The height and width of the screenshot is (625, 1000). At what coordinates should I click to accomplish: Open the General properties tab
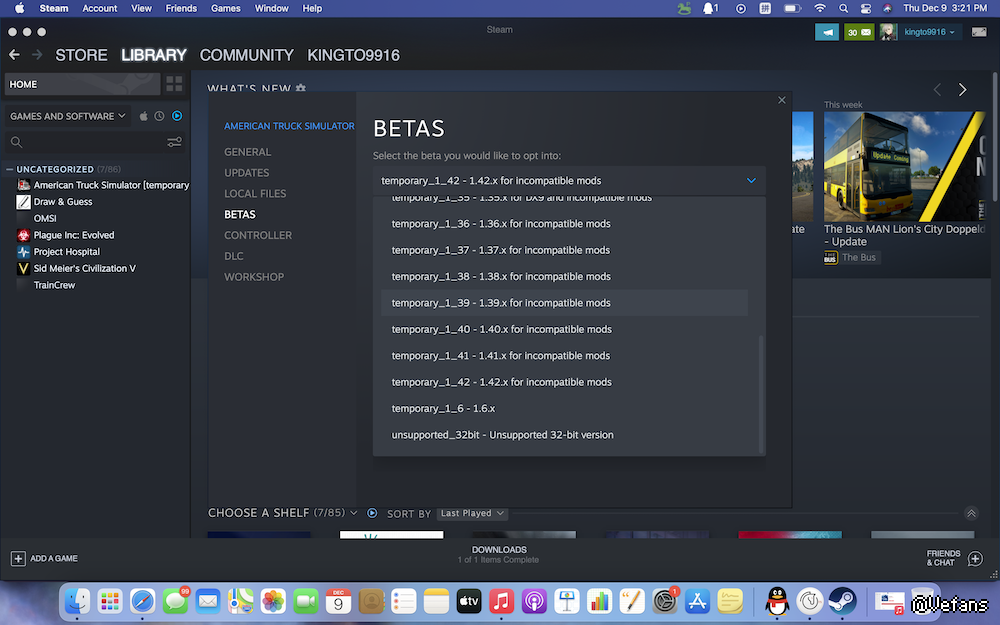click(x=247, y=152)
